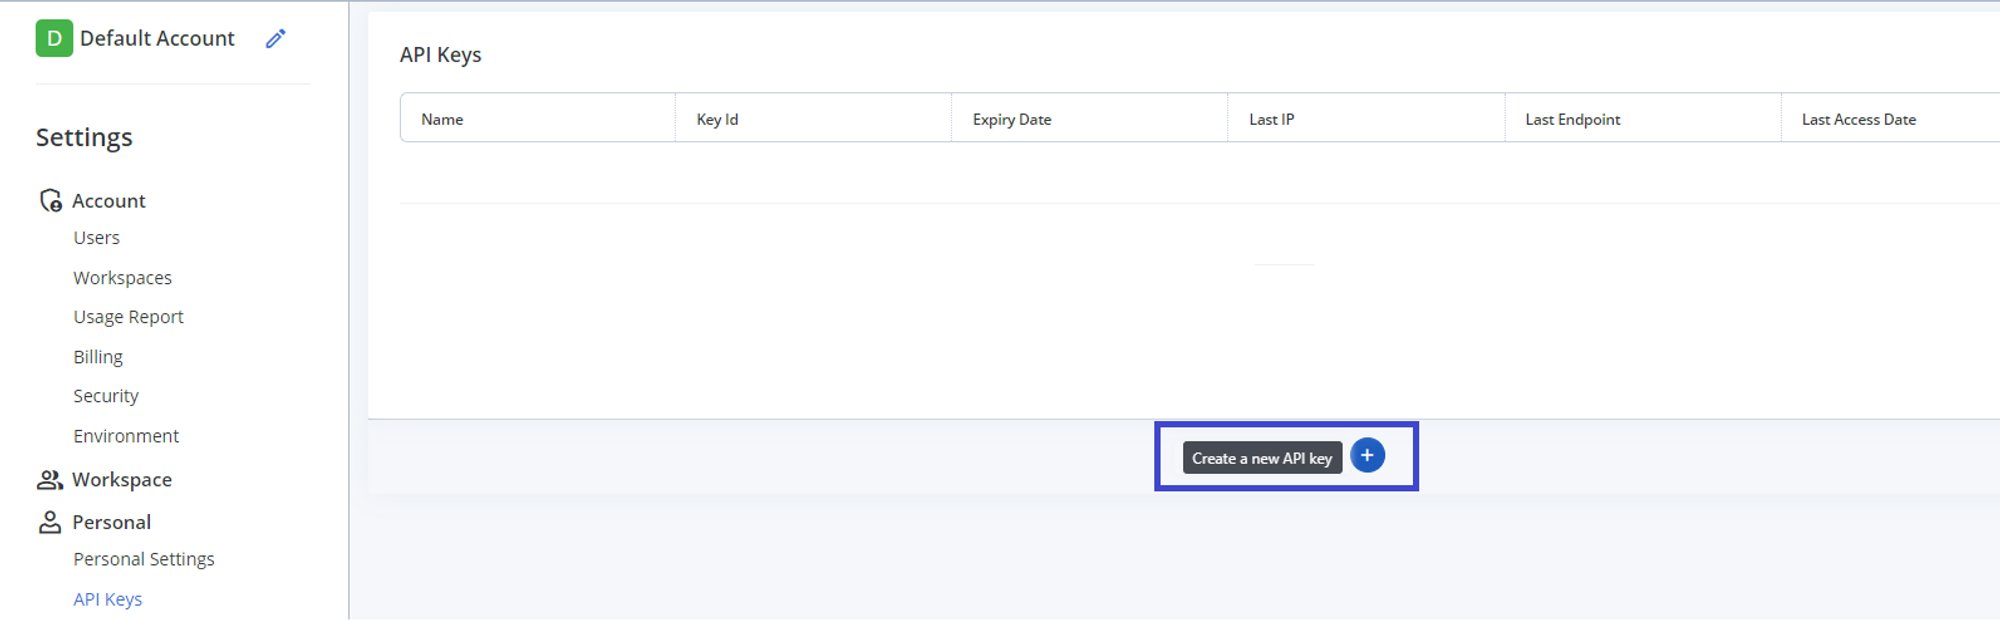Expand the Personal settings section
Screen dimensions: 2000x620
pos(111,522)
